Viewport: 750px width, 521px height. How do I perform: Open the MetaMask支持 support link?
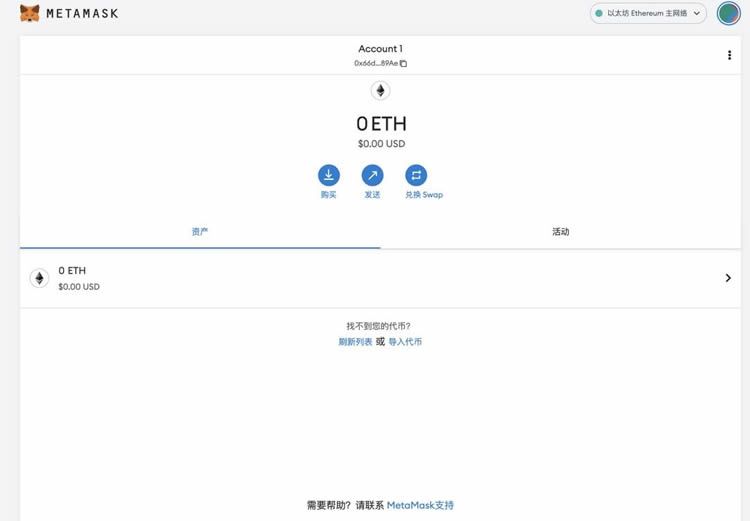(420, 505)
